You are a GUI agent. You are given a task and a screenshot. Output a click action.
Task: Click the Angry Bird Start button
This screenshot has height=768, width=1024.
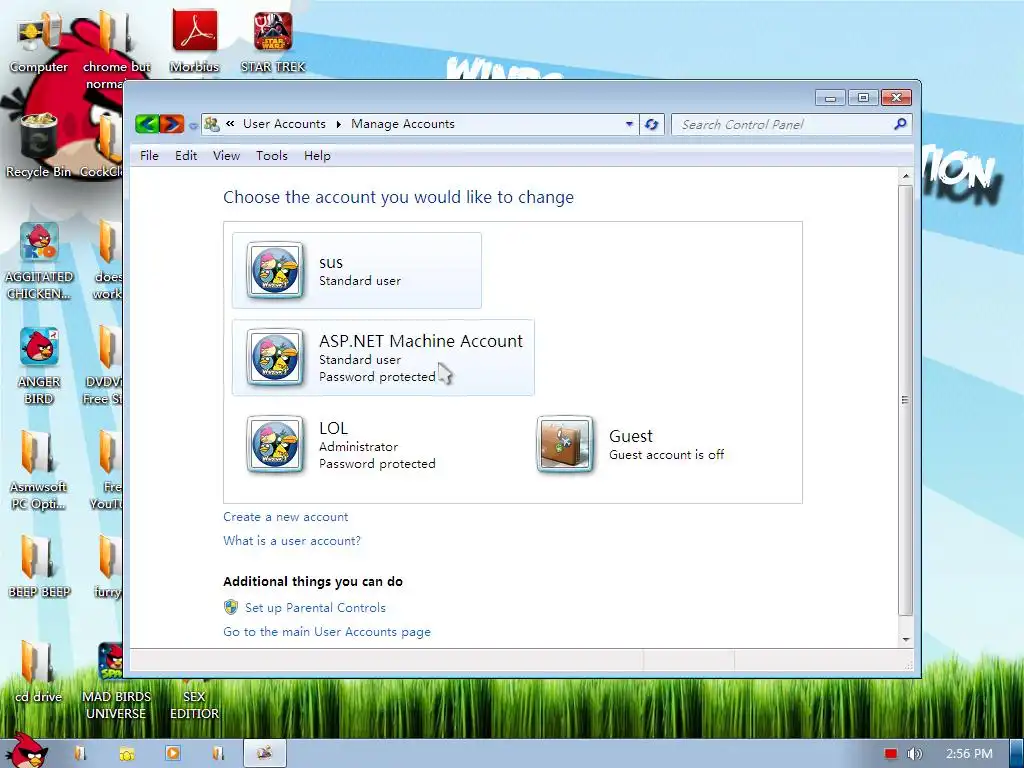click(27, 751)
